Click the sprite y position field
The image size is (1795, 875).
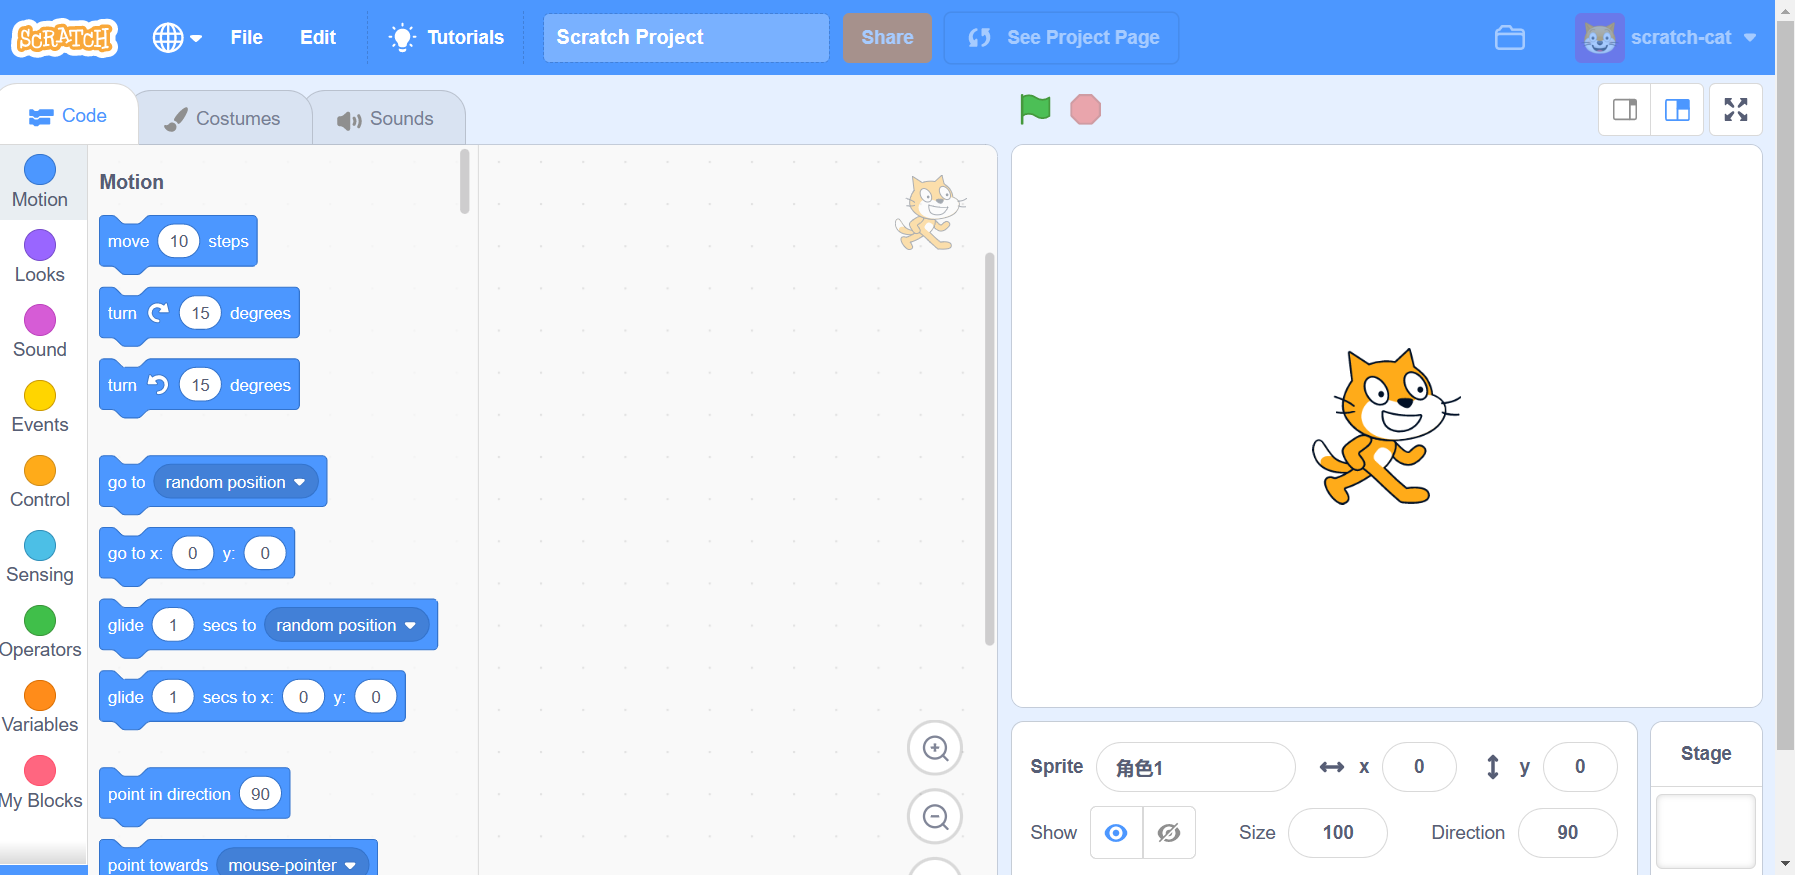[1580, 767]
